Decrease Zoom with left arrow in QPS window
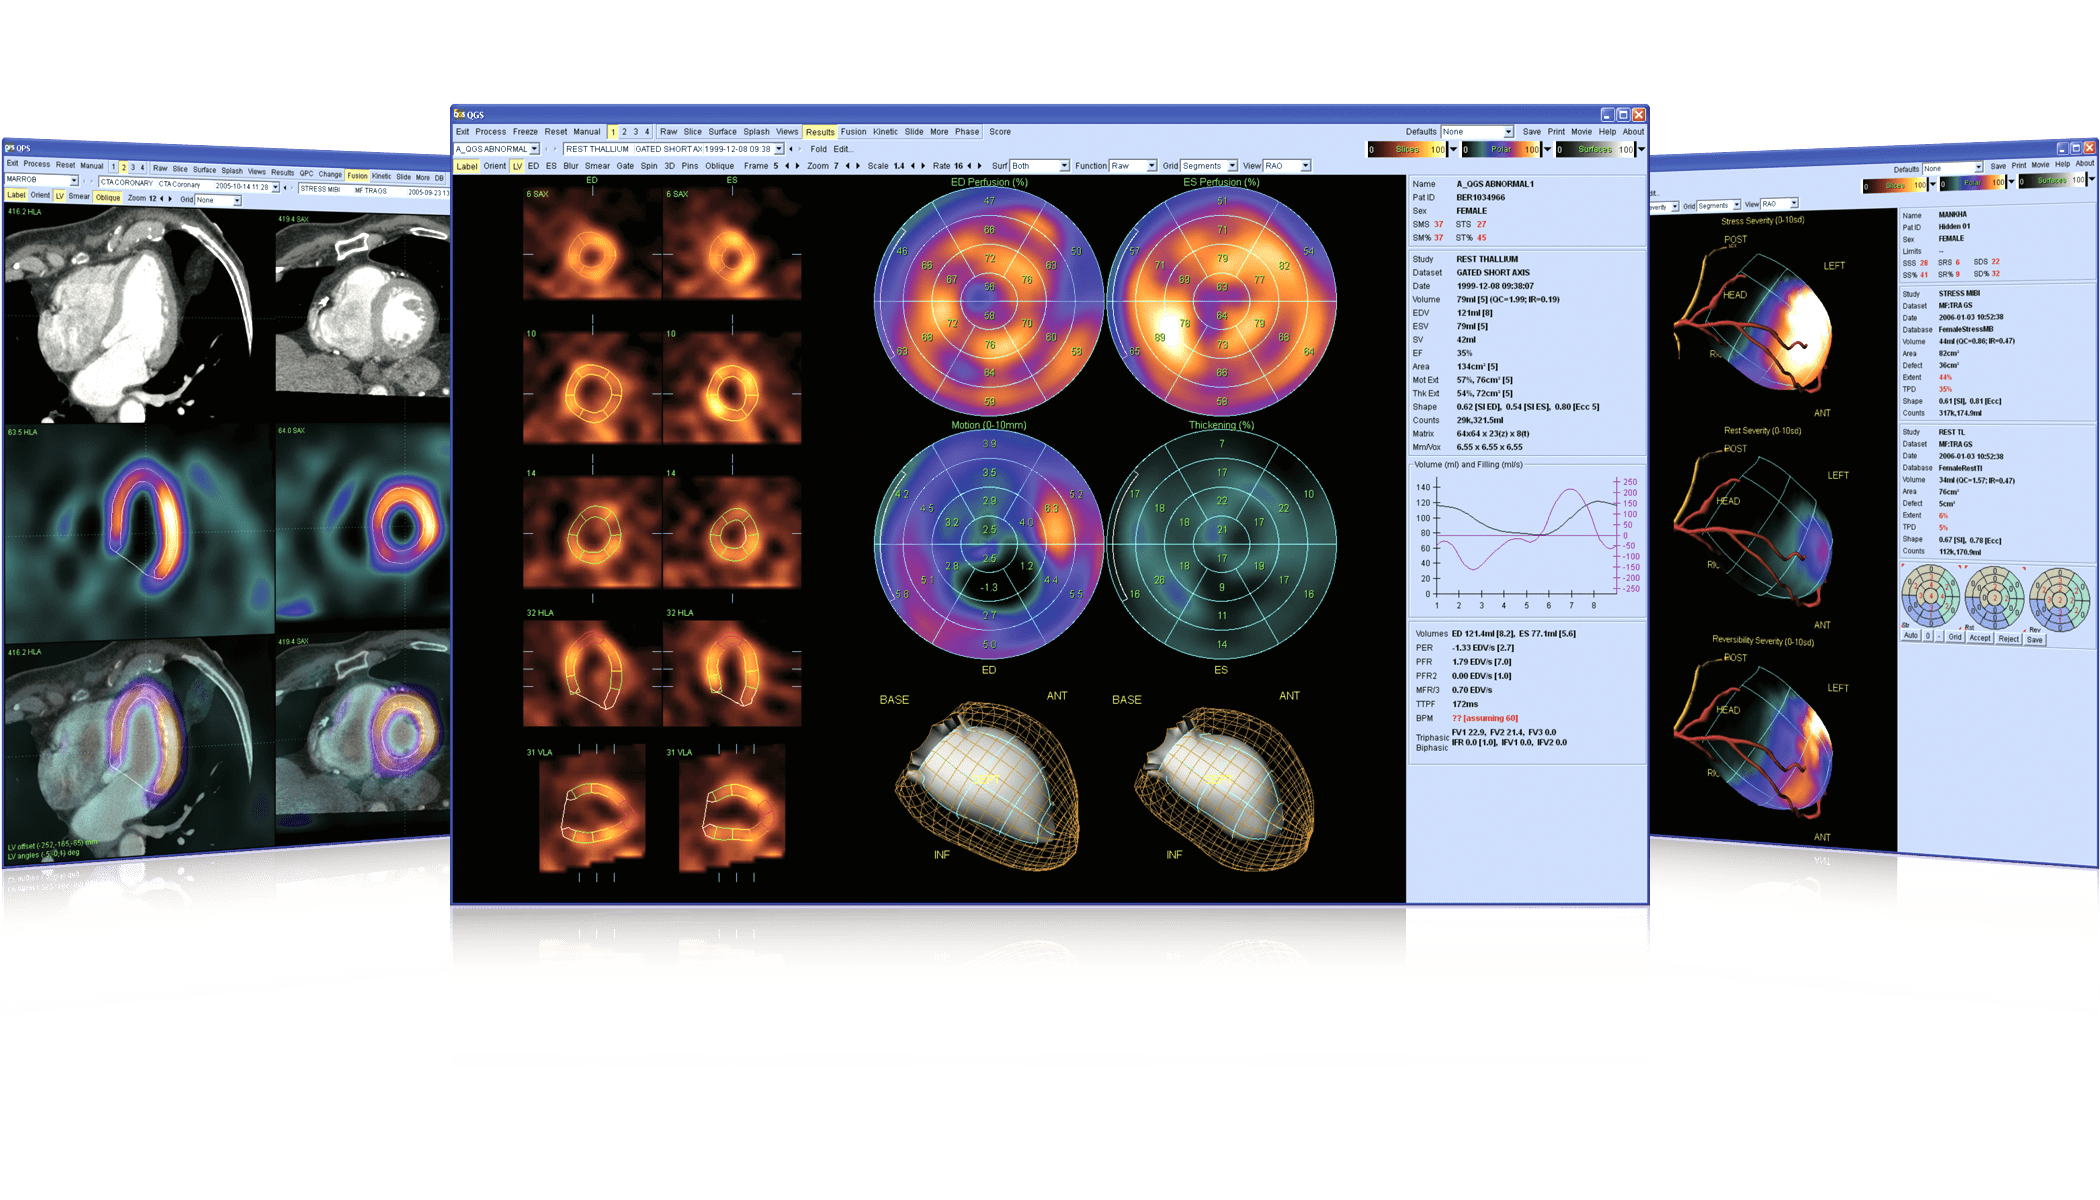This screenshot has height=1200, width=2100. pyautogui.click(x=162, y=199)
